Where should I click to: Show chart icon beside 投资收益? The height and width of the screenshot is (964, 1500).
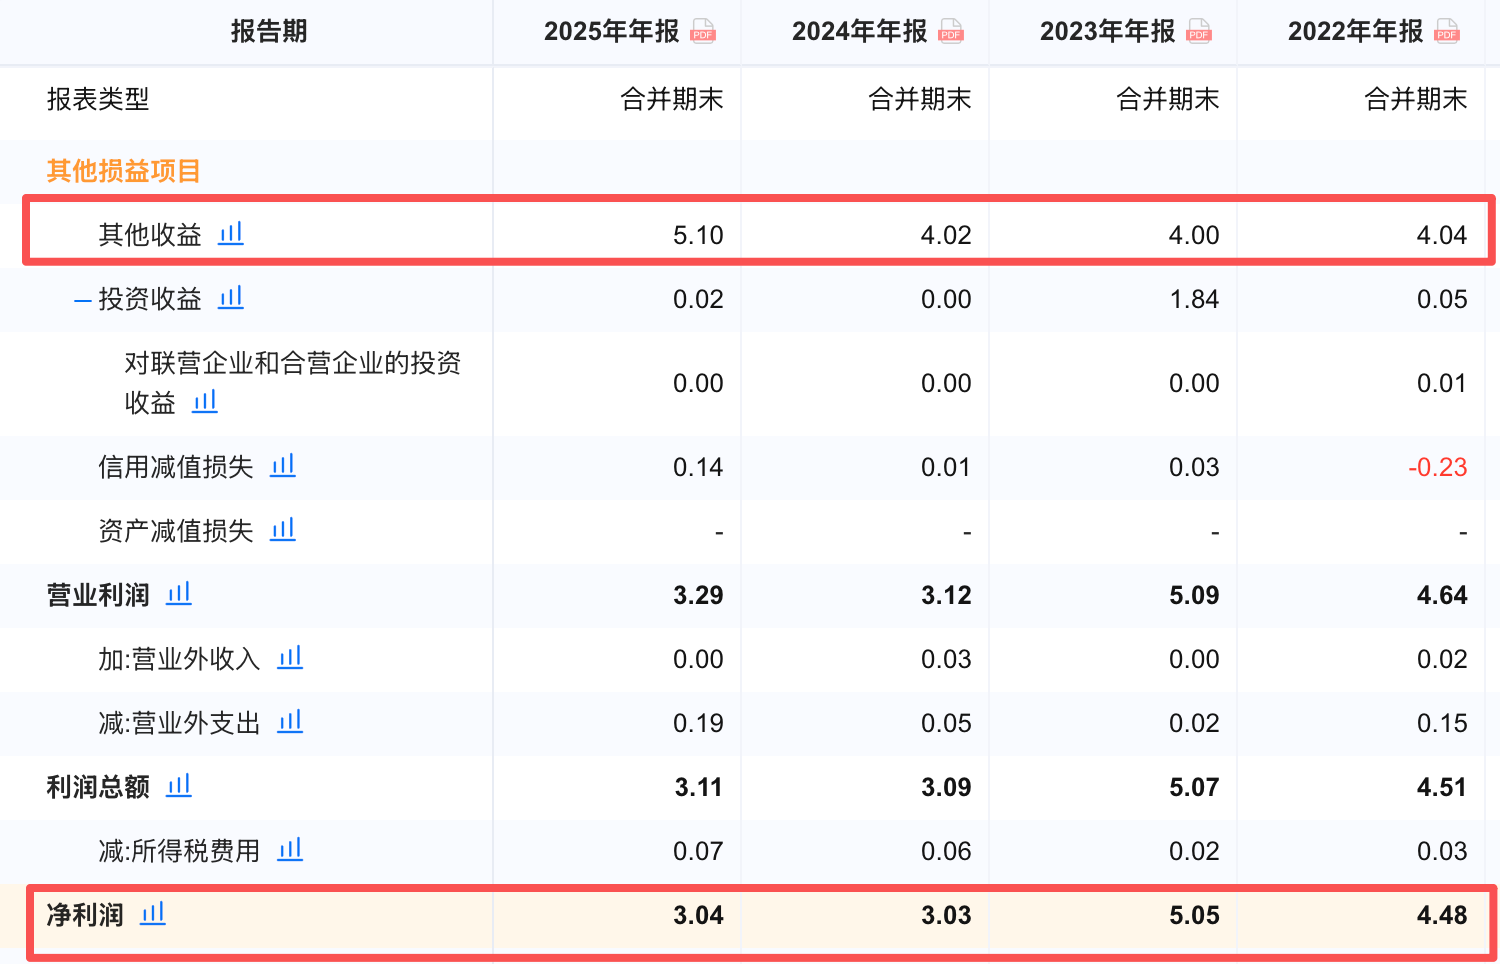coord(231,297)
